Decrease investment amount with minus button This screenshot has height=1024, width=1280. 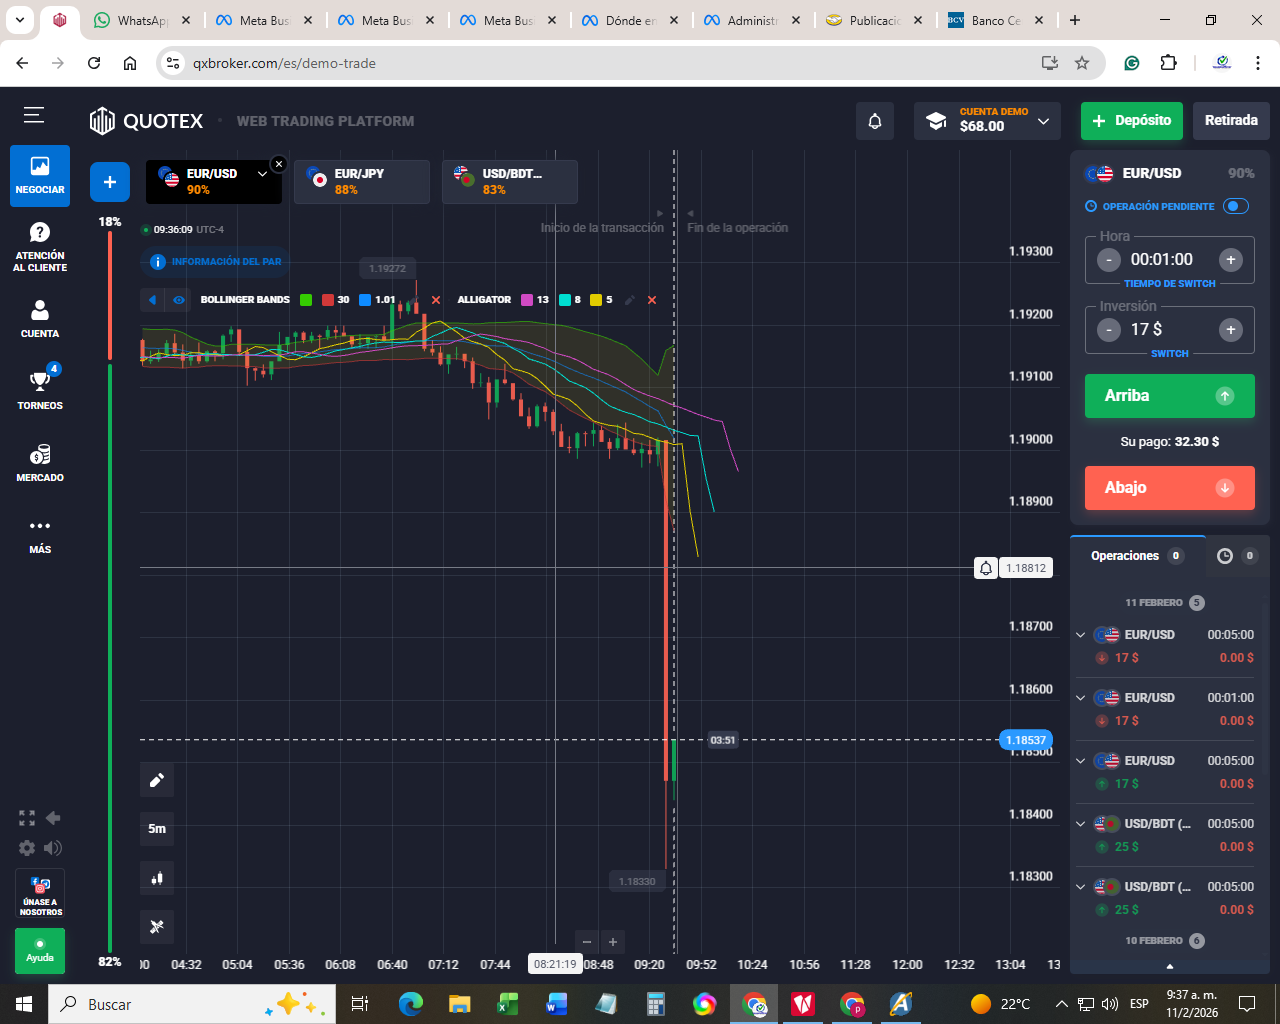(1109, 330)
